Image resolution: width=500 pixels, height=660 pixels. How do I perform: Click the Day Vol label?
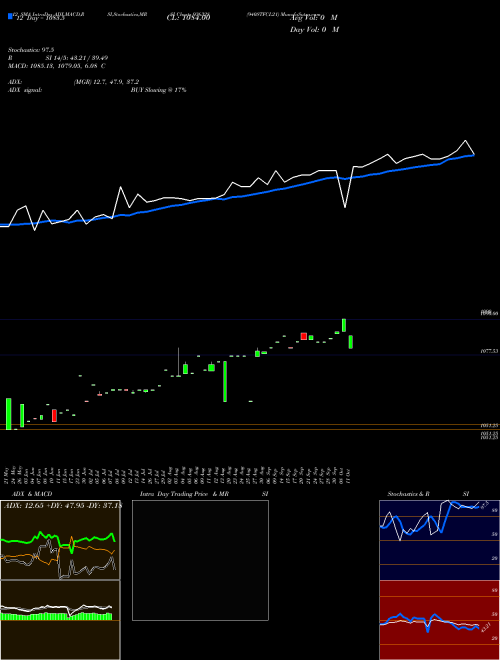pyautogui.click(x=314, y=30)
